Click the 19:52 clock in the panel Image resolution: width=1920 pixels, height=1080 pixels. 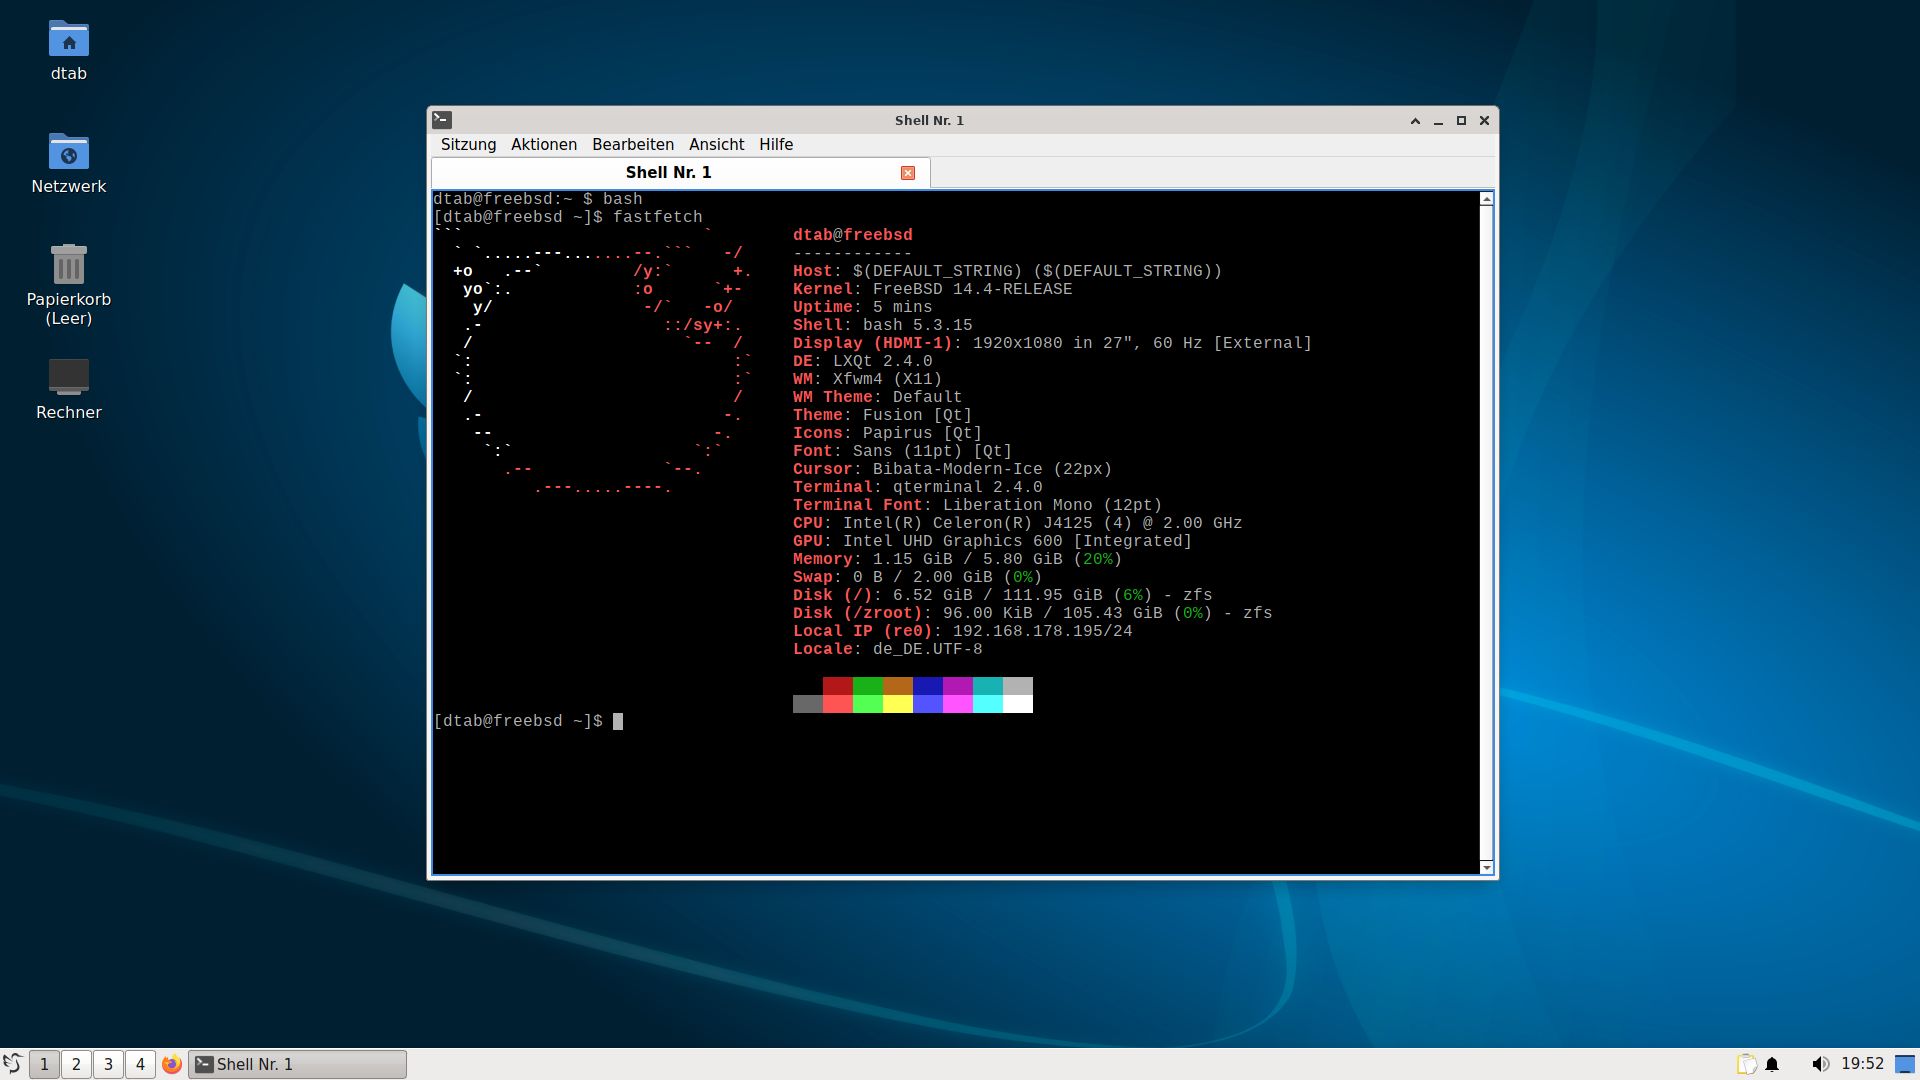tap(1862, 1064)
